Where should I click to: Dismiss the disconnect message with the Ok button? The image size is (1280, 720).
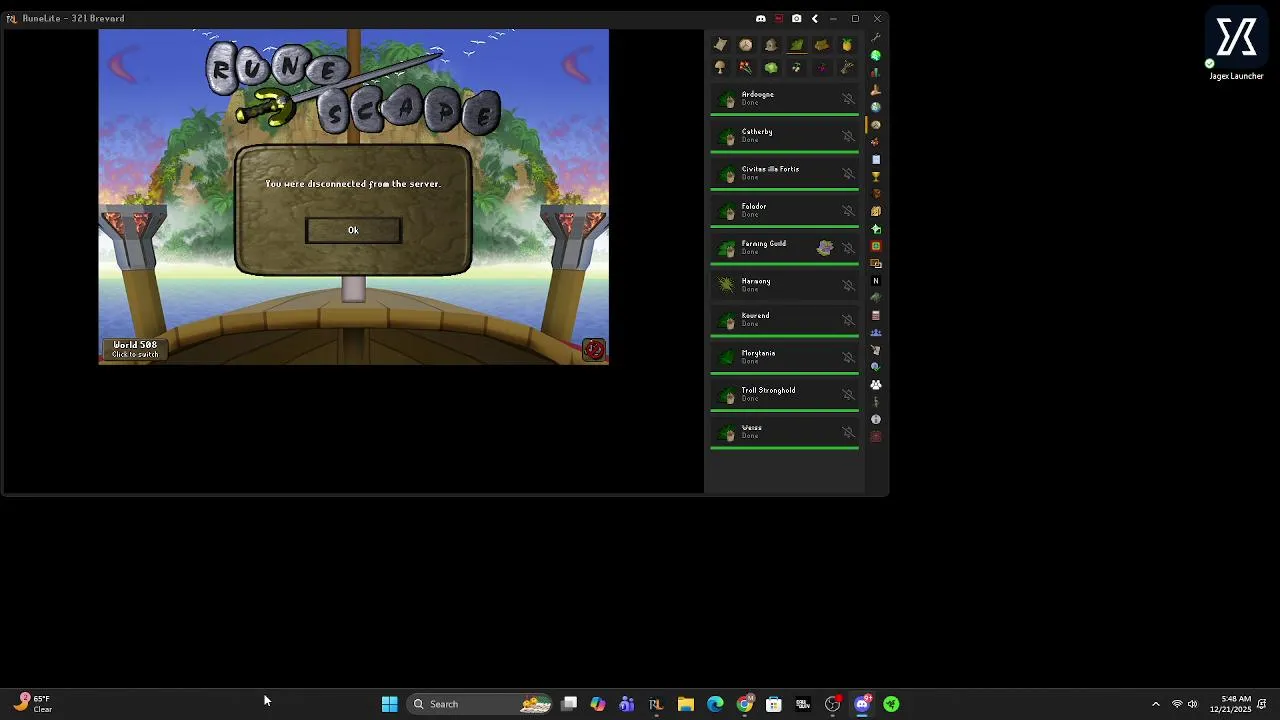(x=353, y=230)
